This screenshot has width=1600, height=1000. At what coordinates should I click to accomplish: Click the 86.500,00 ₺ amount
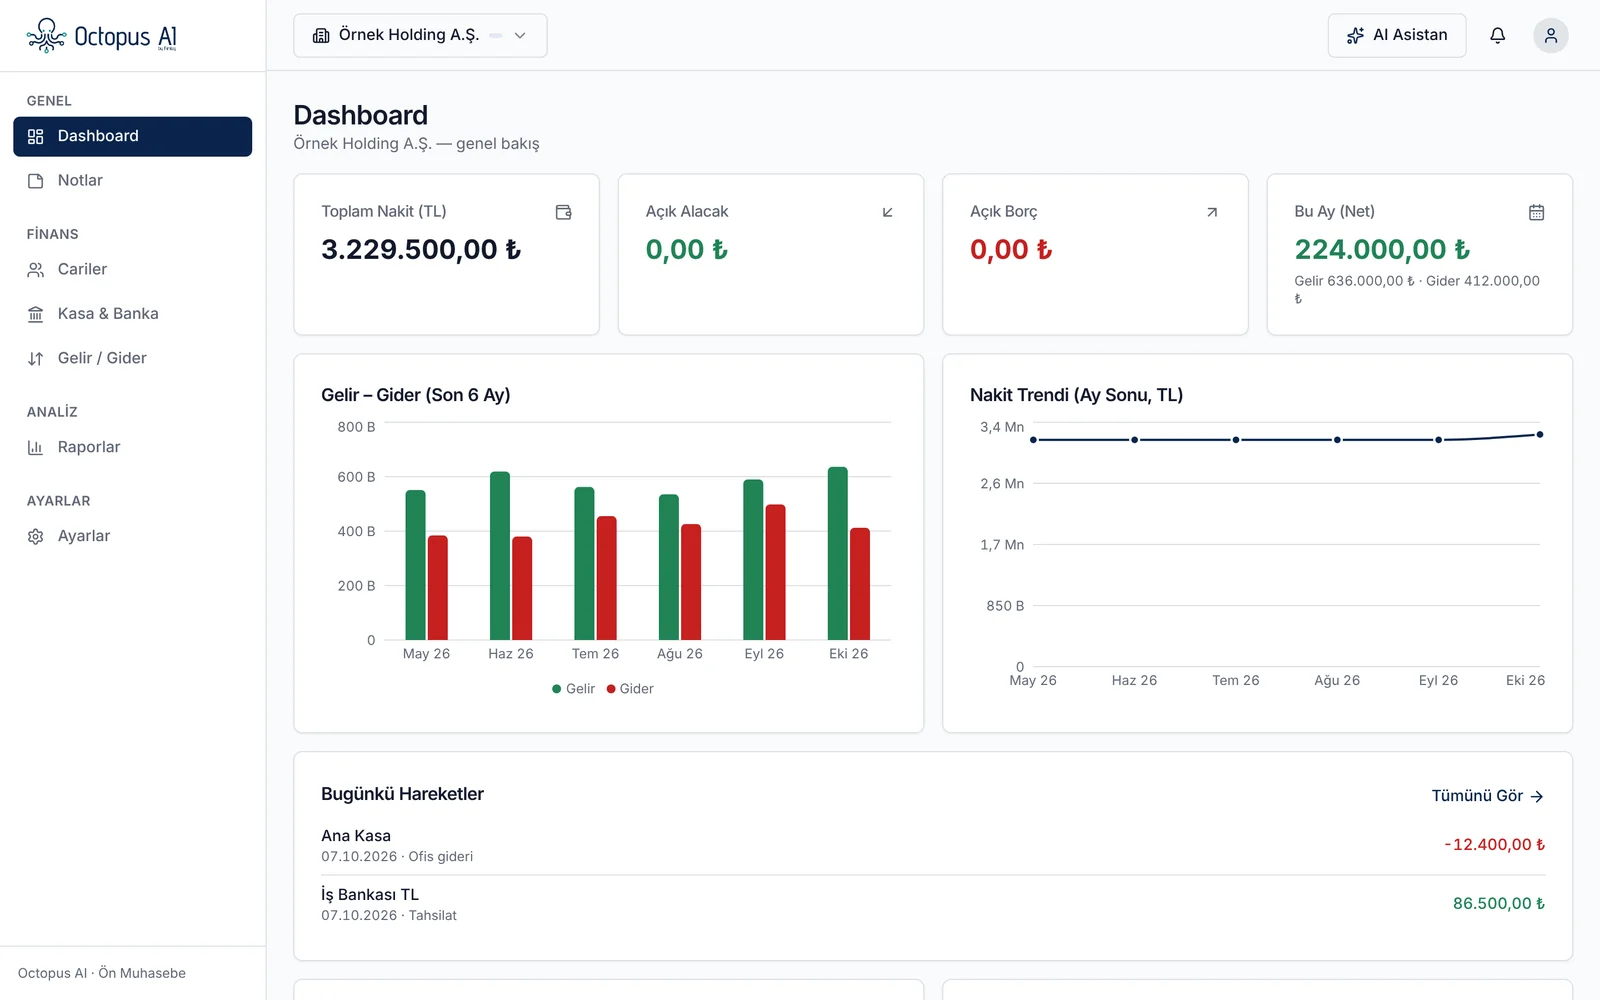coord(1499,904)
